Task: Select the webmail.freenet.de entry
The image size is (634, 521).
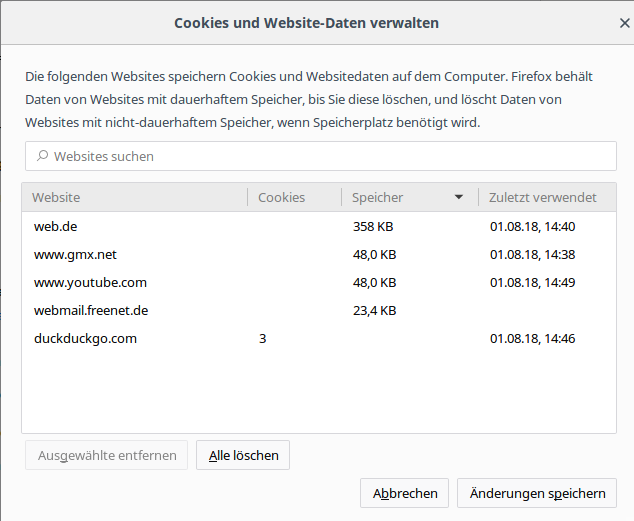Action: [91, 311]
